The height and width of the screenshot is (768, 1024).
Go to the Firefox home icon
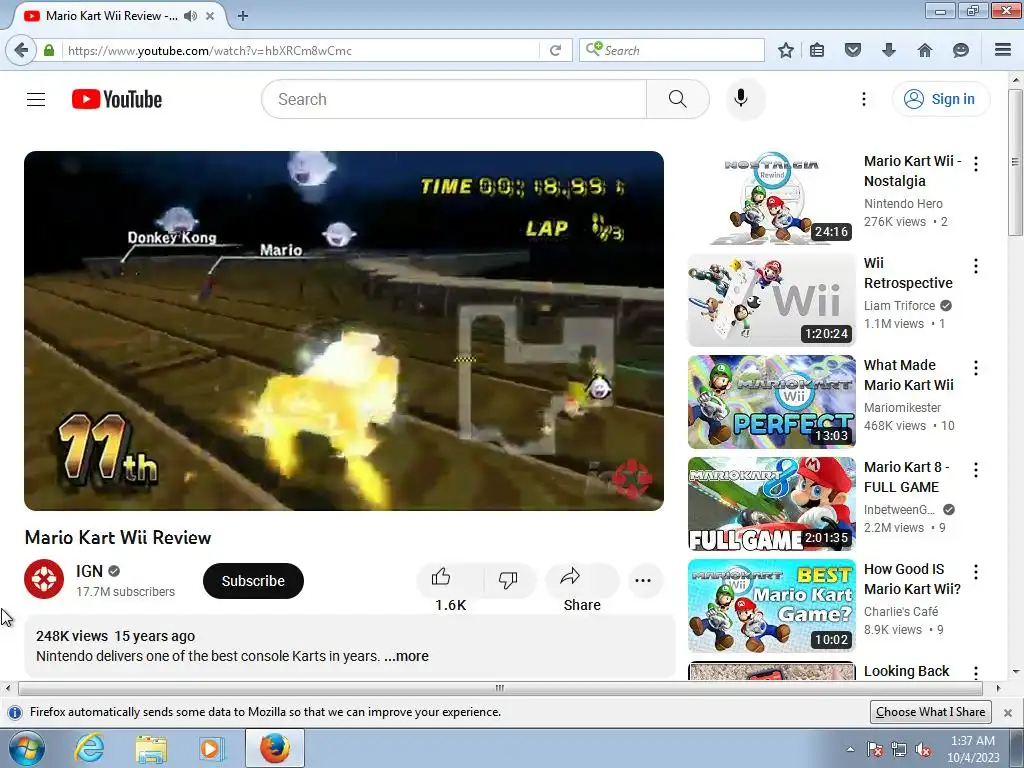coord(925,50)
